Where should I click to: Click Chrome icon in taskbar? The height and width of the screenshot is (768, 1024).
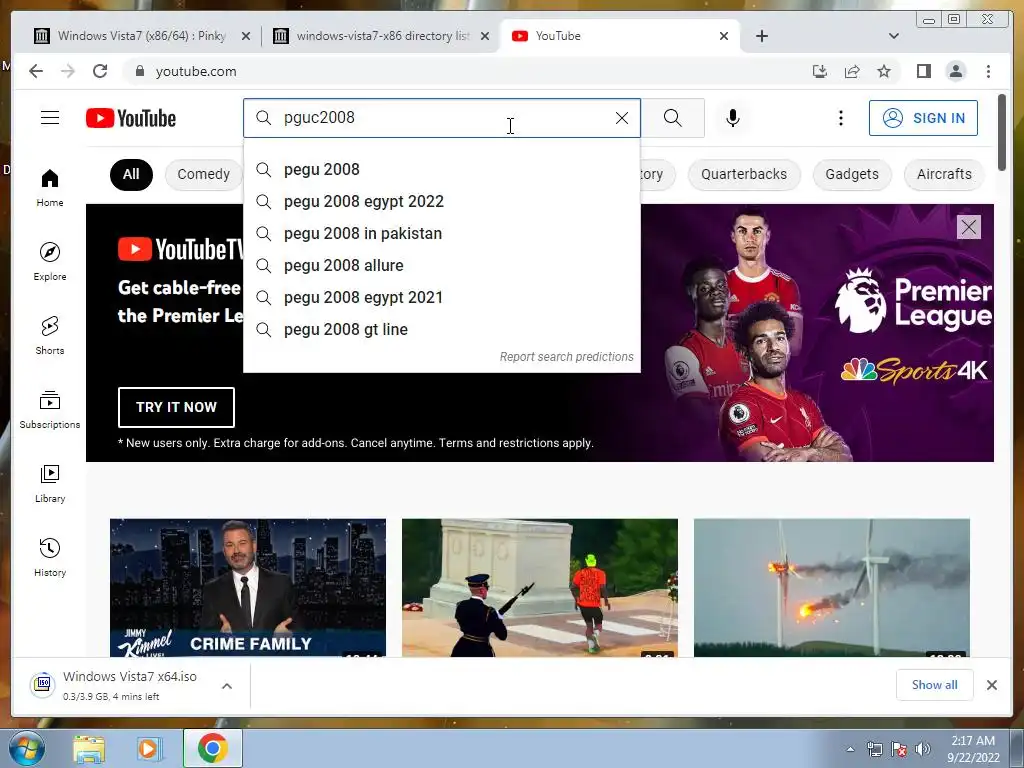[x=212, y=748]
